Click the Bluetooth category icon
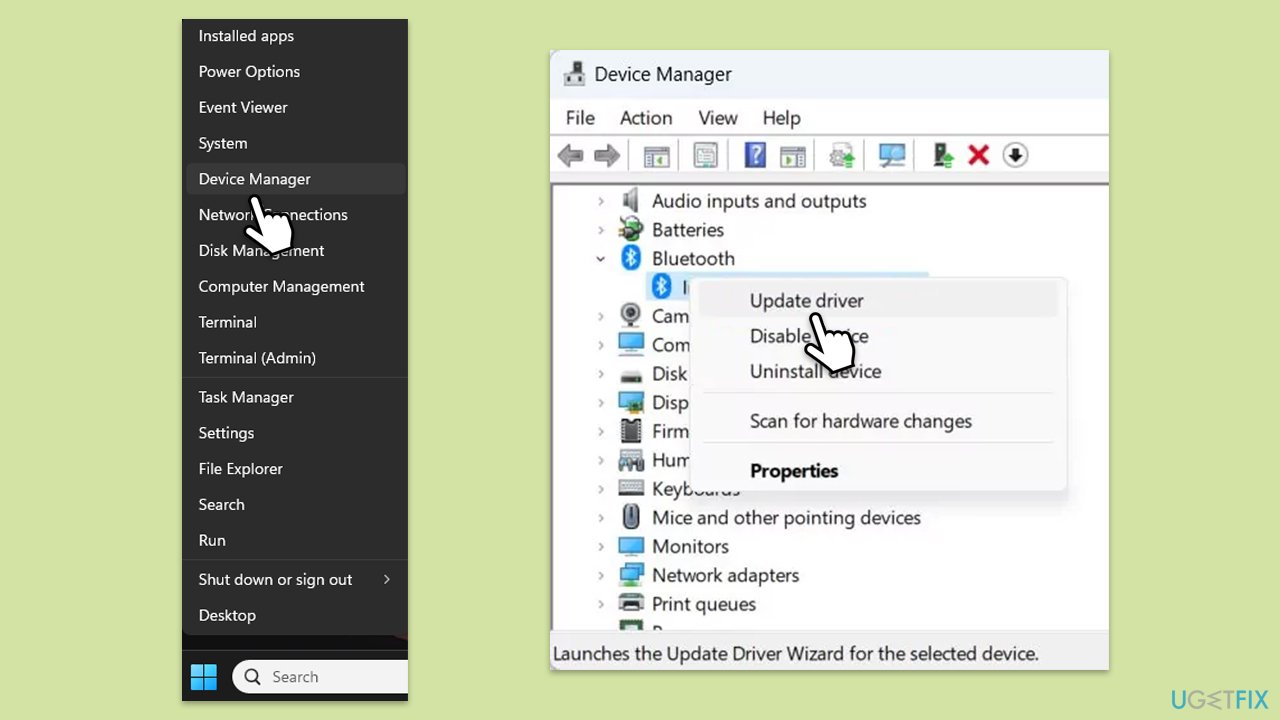 coord(630,258)
